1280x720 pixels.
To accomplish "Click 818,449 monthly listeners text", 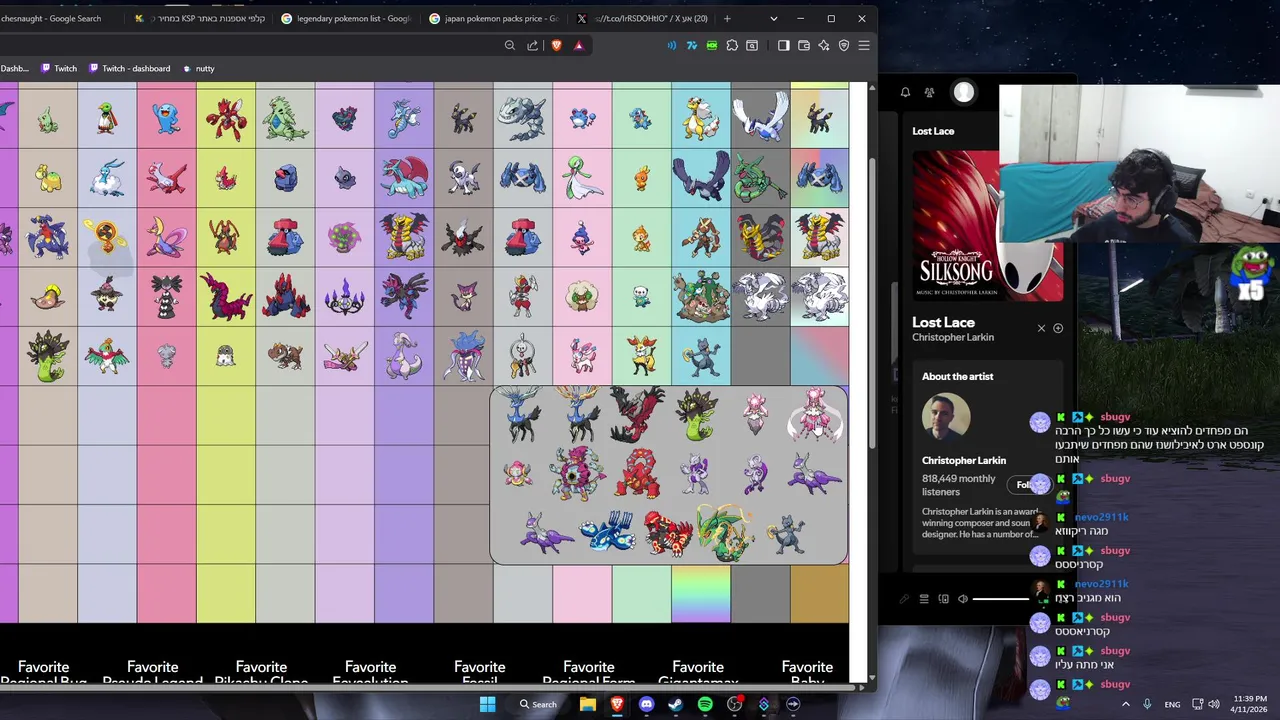I will pyautogui.click(x=959, y=485).
